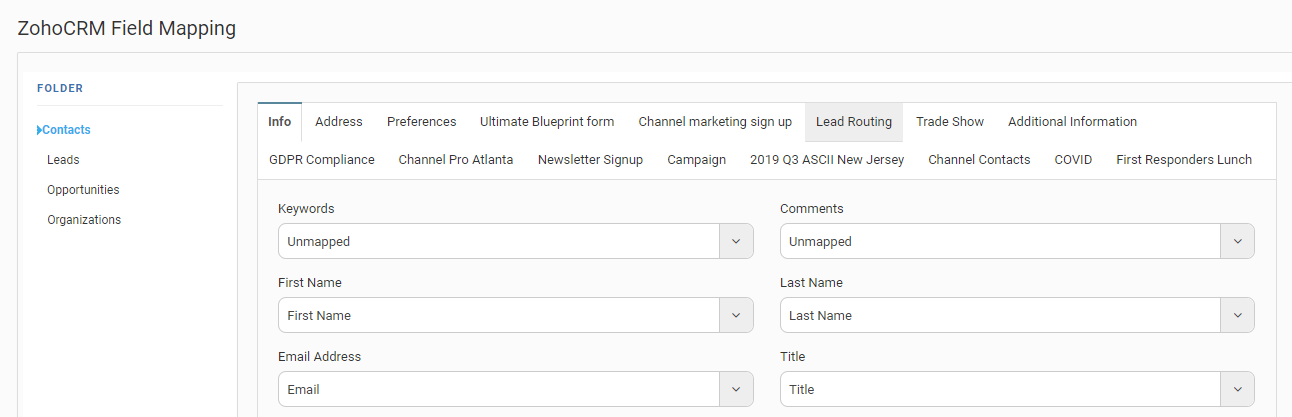Open the Organizations folder
1292x417 pixels.
84,220
